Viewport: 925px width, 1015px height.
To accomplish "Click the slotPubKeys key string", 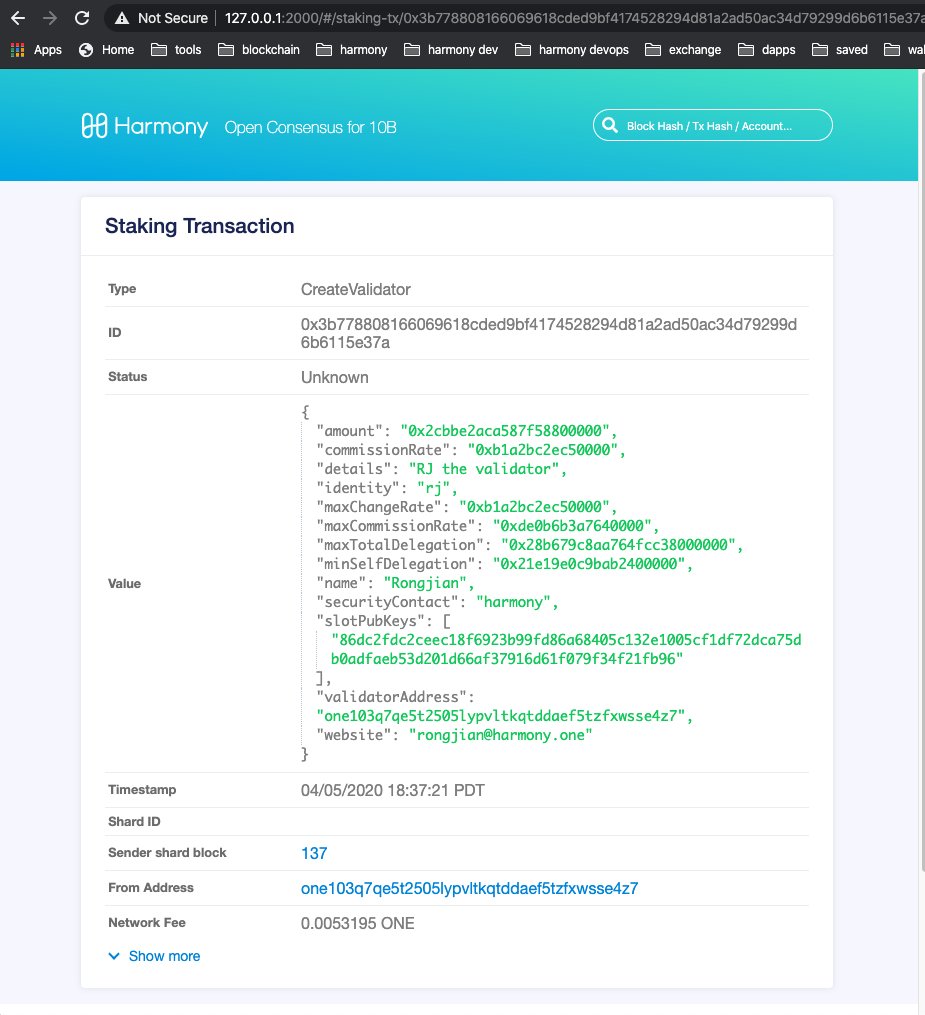I will pyautogui.click(x=566, y=649).
